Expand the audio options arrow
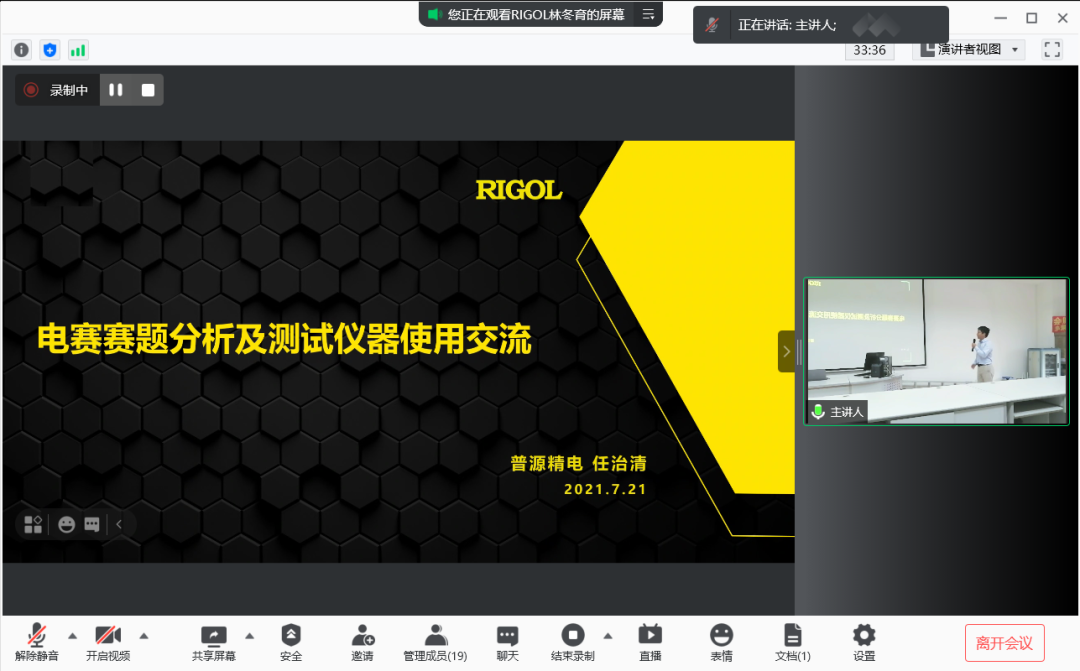1080x671 pixels. click(72, 635)
